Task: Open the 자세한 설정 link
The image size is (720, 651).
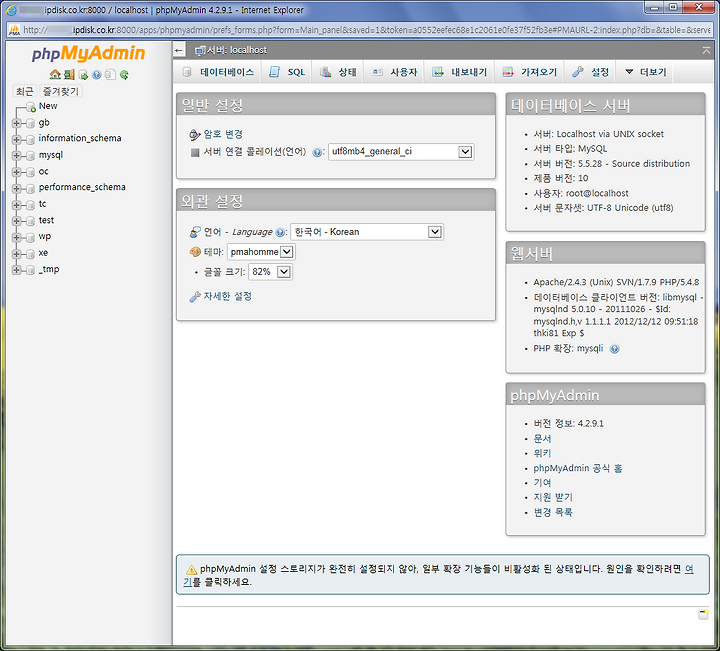Action: [x=228, y=297]
